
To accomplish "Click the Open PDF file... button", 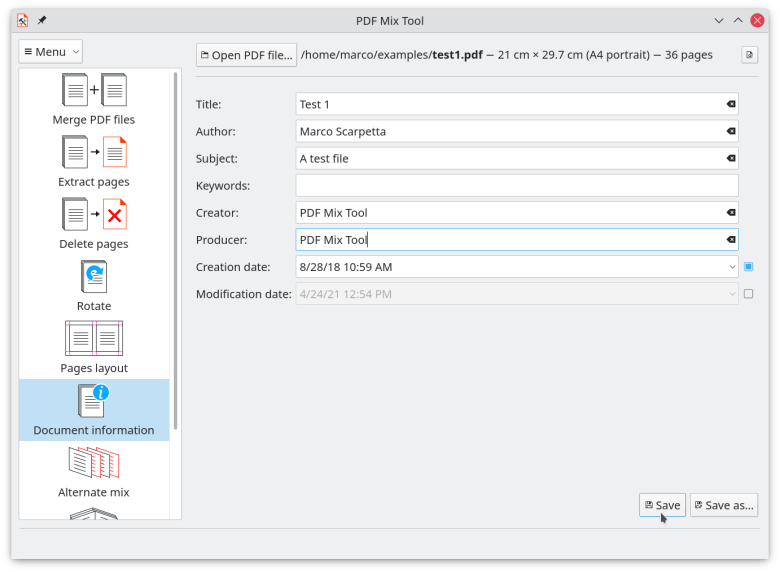I will click(x=247, y=55).
